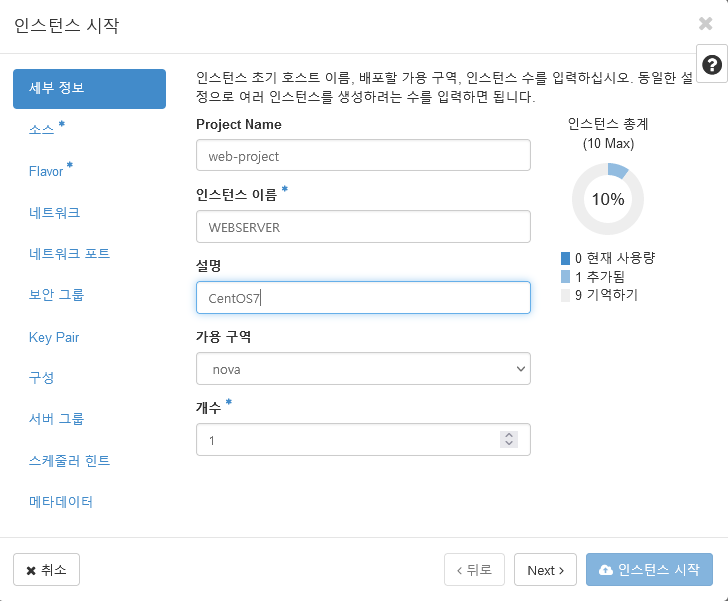728x601 pixels.
Task: Launch with the 인스턴스 시작 button
Action: pos(649,569)
